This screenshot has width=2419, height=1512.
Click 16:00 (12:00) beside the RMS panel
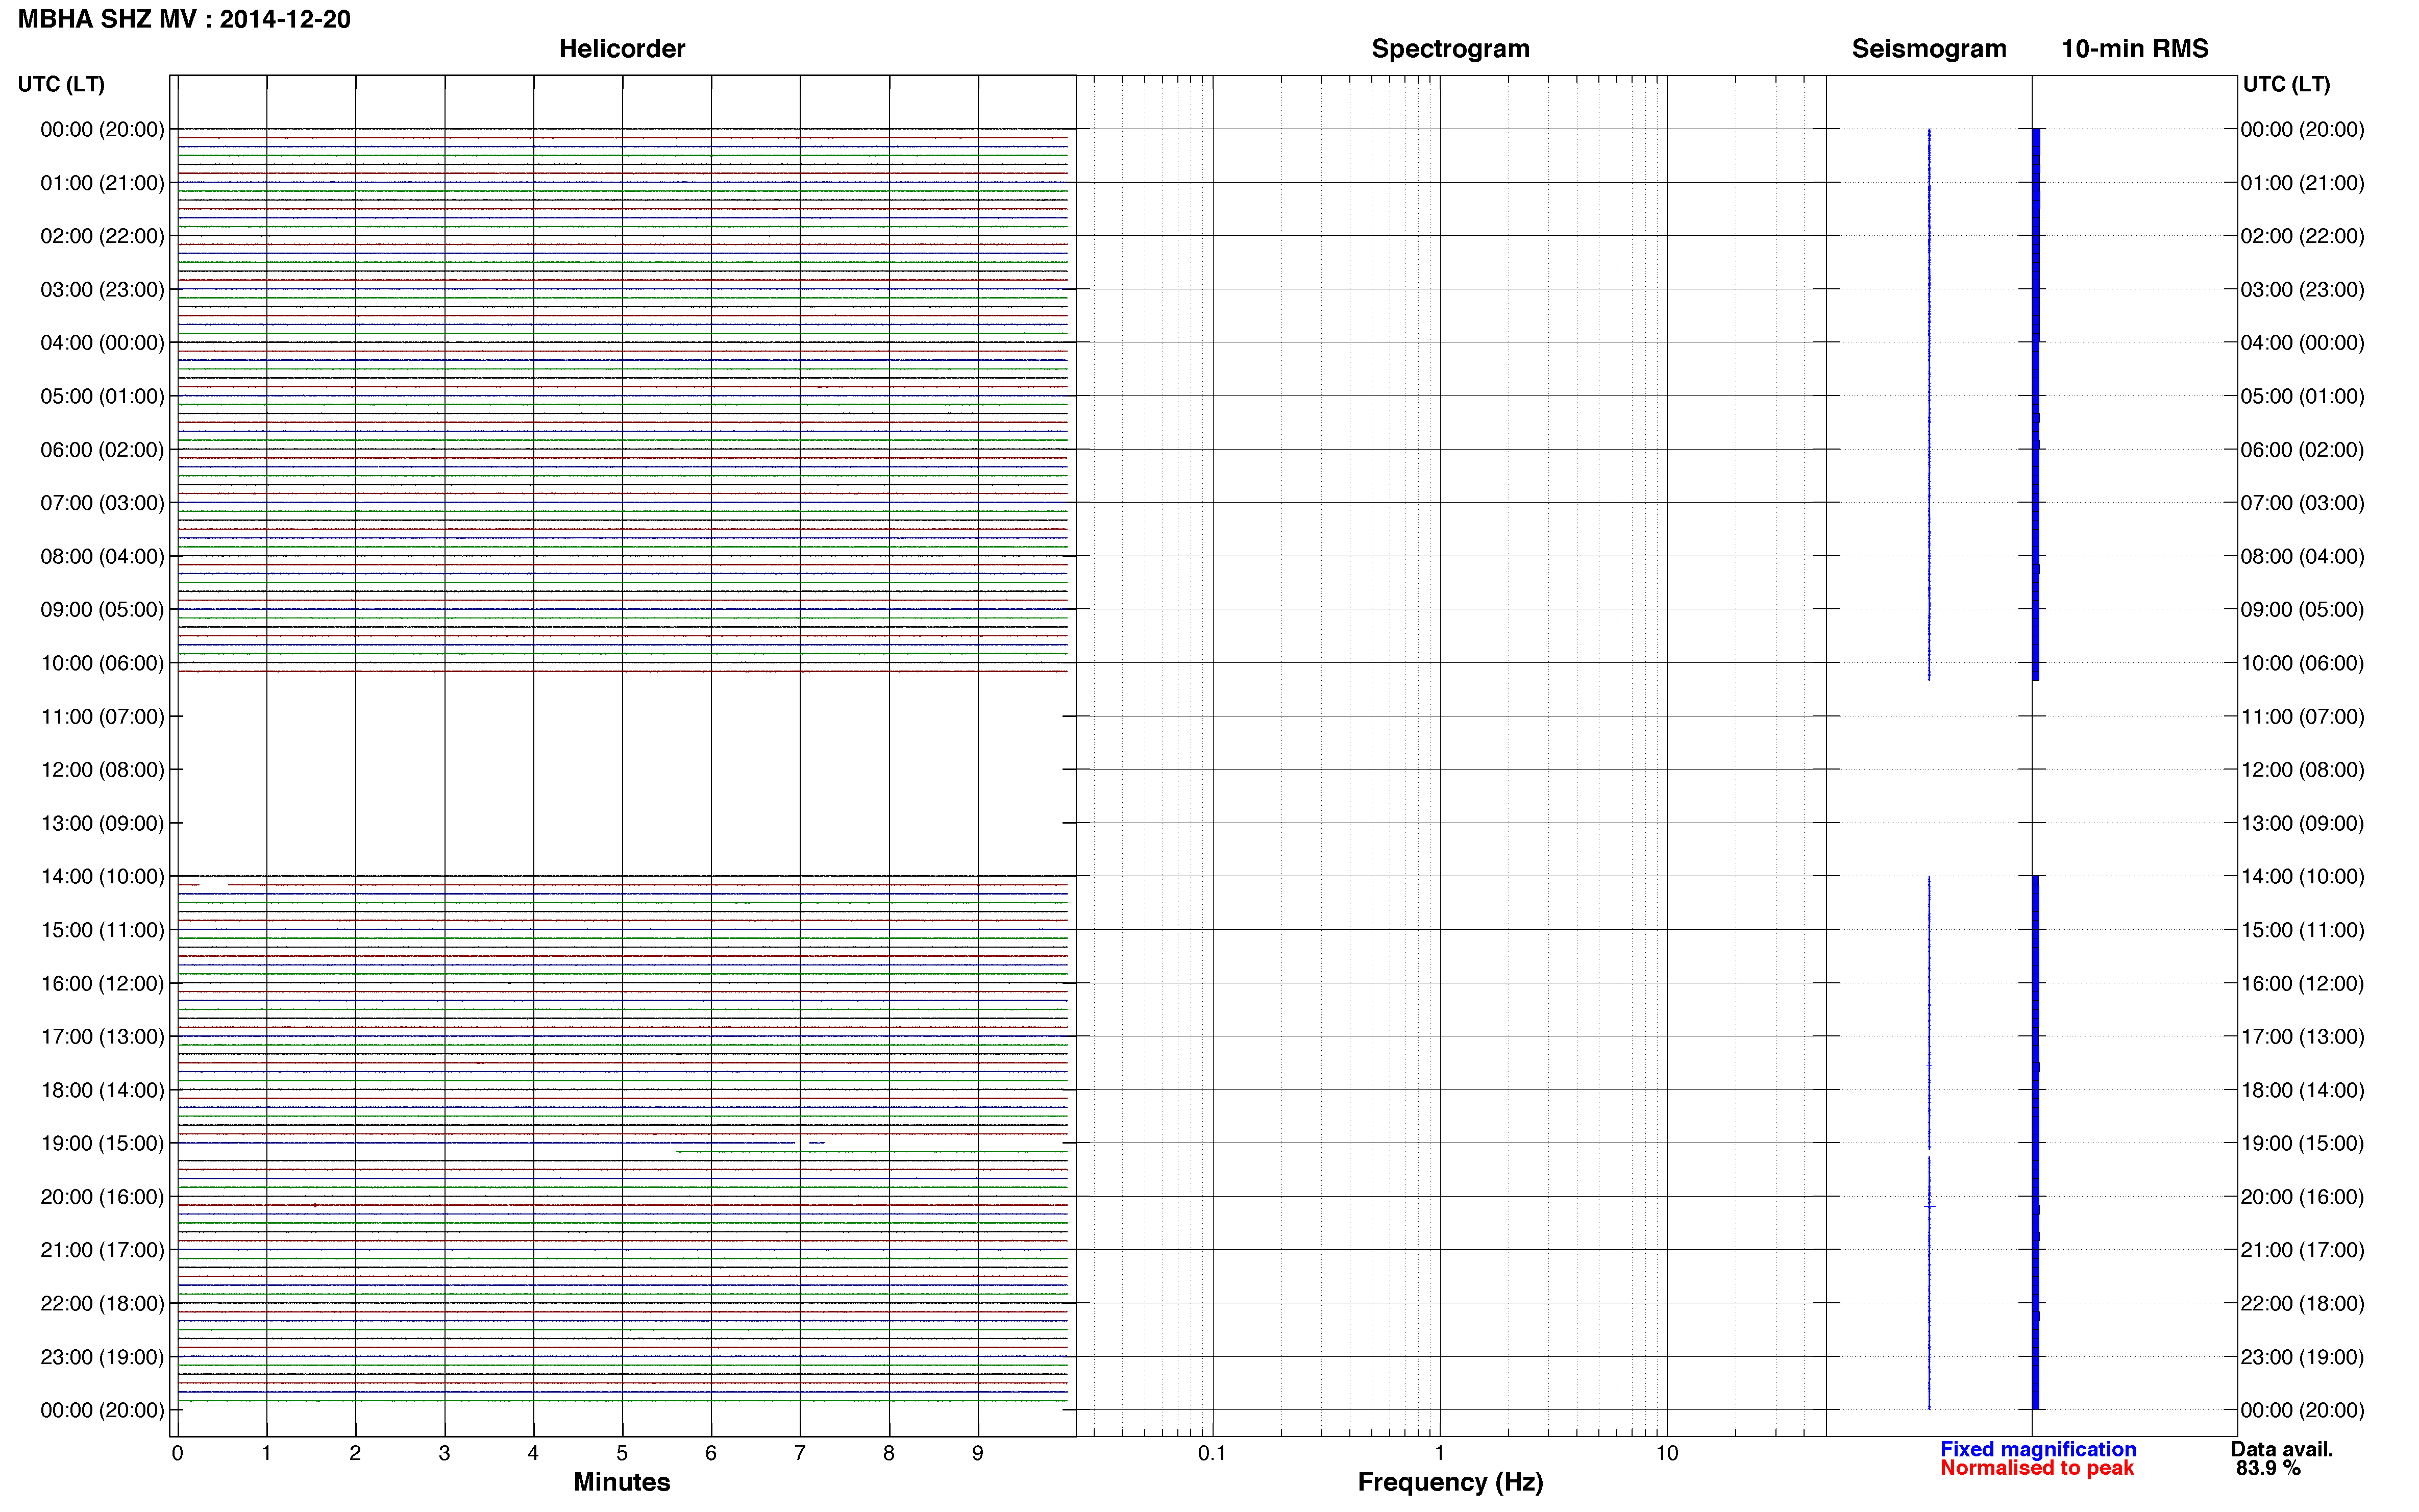click(2302, 984)
